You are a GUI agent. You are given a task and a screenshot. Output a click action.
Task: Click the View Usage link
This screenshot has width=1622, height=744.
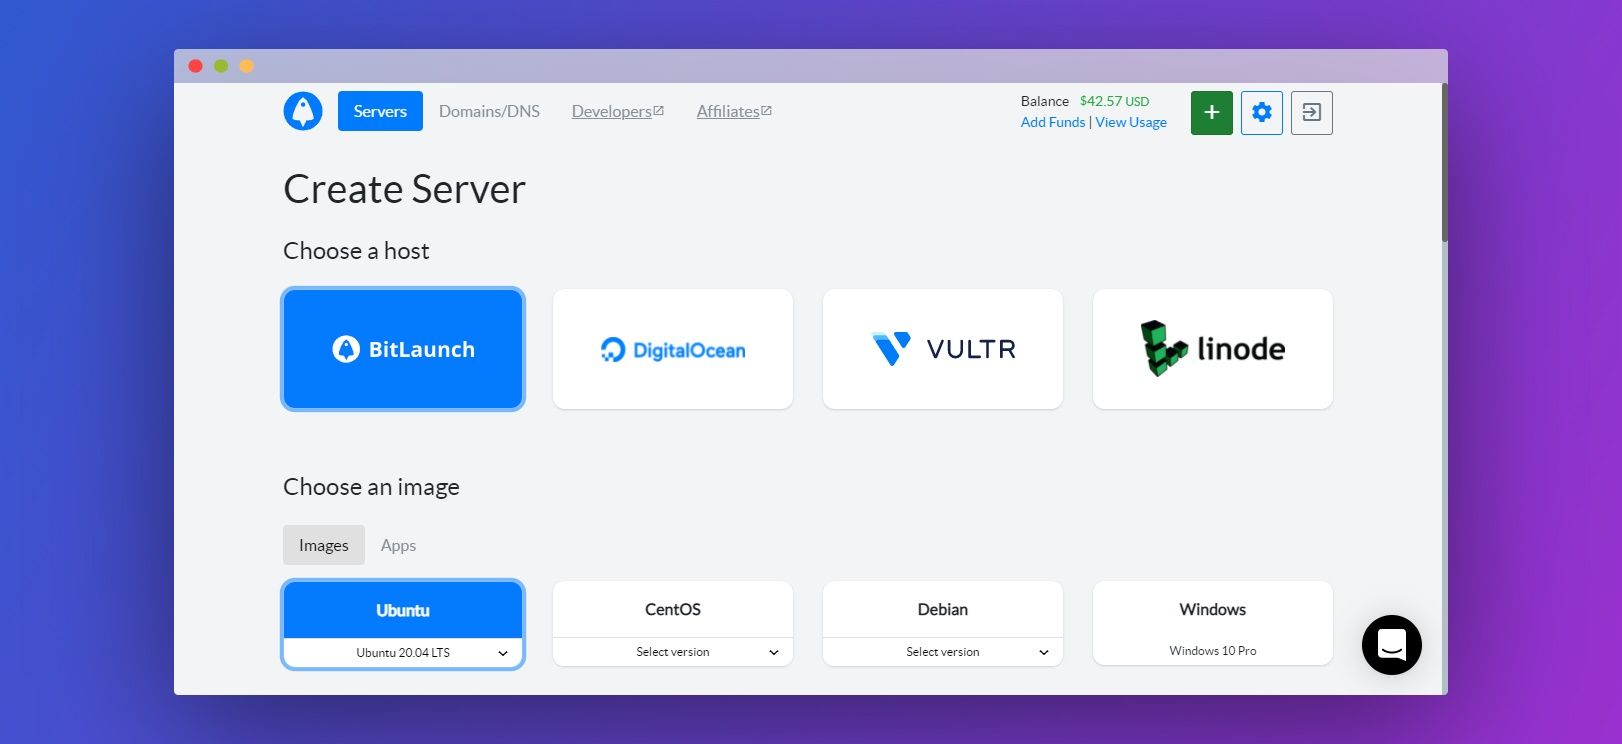tap(1131, 122)
